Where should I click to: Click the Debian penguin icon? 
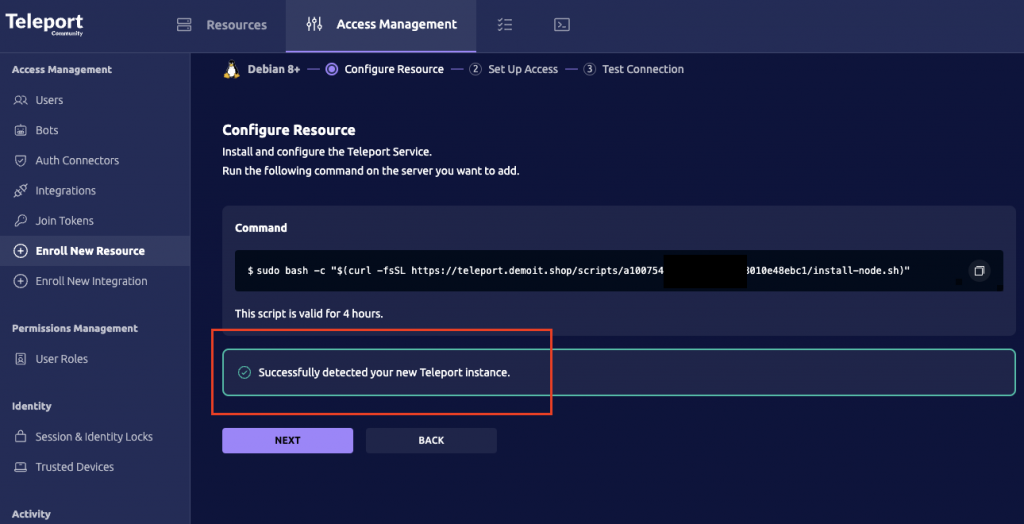[x=231, y=69]
